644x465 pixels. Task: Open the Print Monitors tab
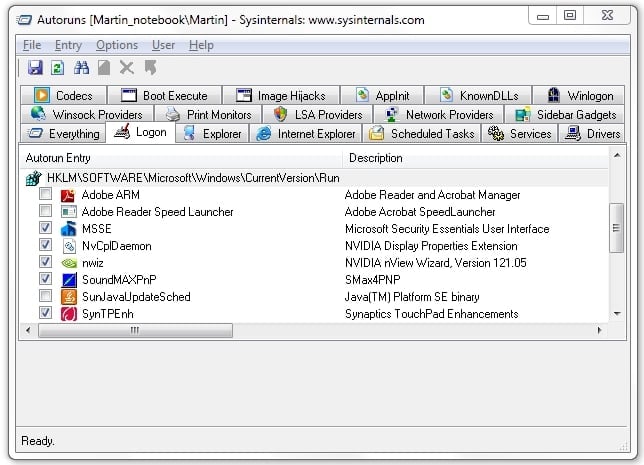(208, 114)
